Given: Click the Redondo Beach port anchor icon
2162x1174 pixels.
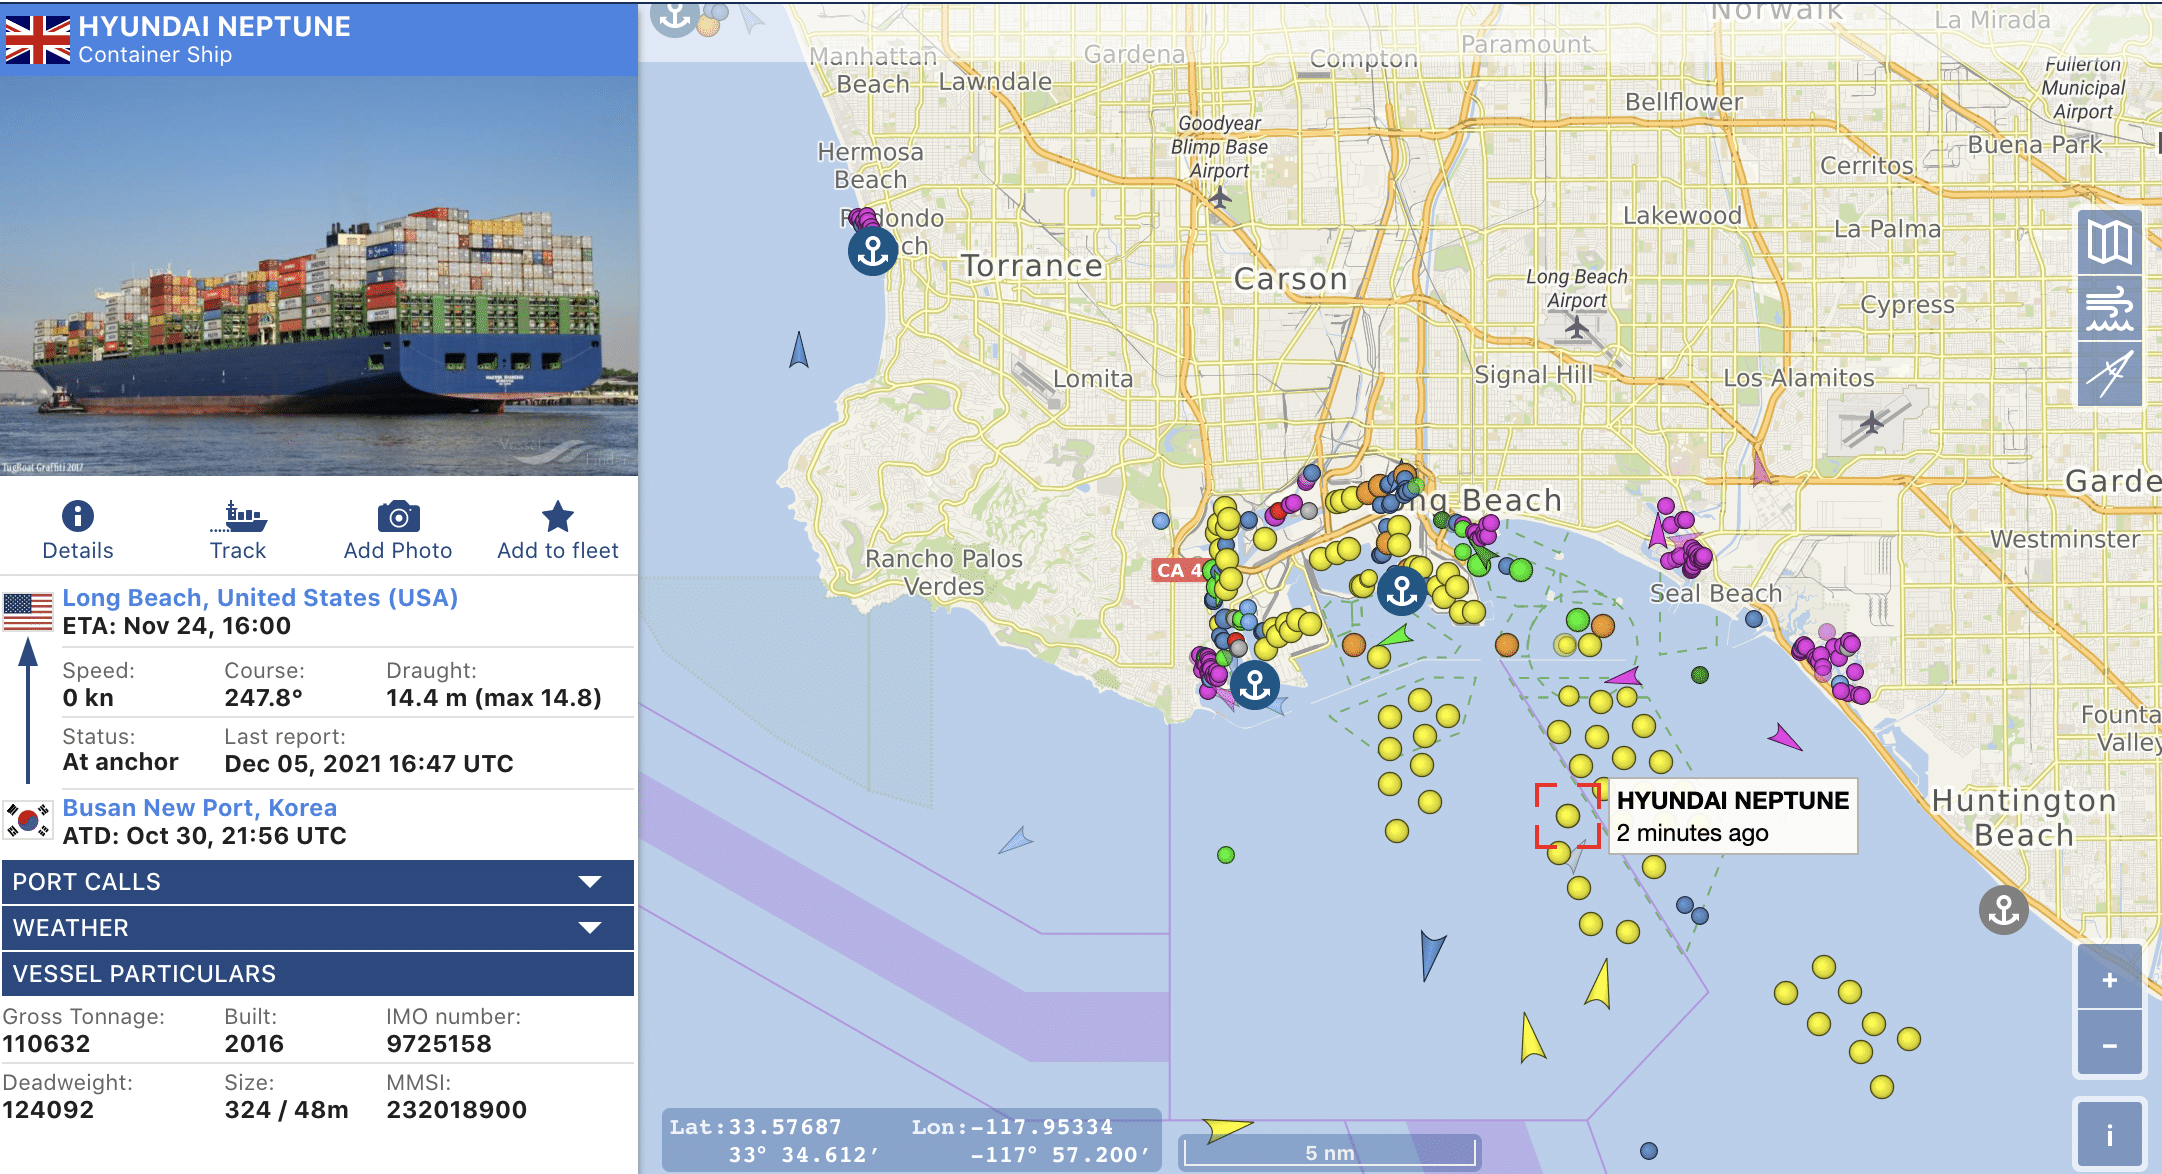Looking at the screenshot, I should [x=873, y=251].
